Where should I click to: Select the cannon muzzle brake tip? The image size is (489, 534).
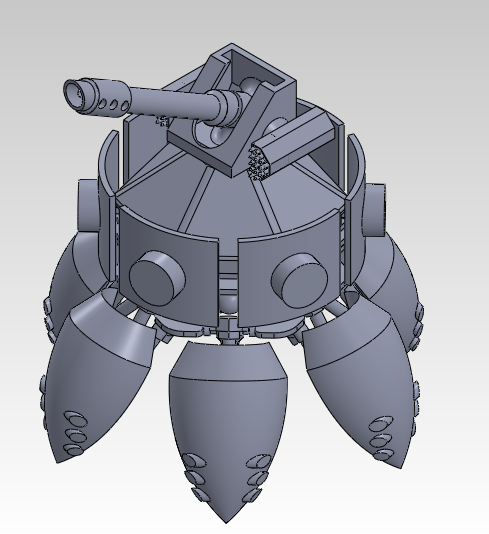pos(97,97)
